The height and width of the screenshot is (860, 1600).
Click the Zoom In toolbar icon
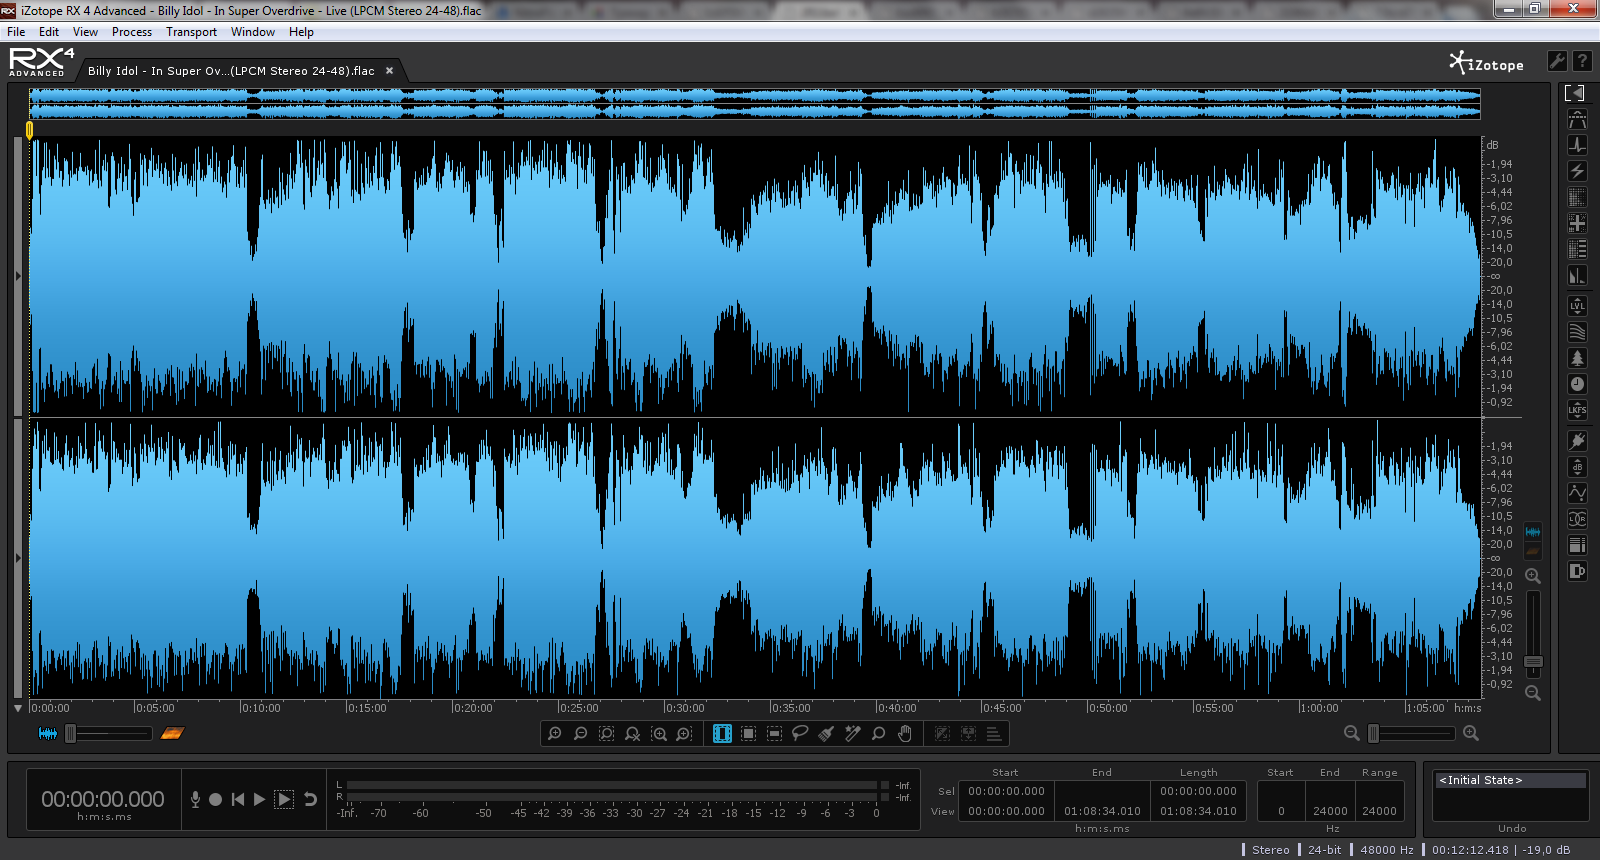pyautogui.click(x=555, y=734)
